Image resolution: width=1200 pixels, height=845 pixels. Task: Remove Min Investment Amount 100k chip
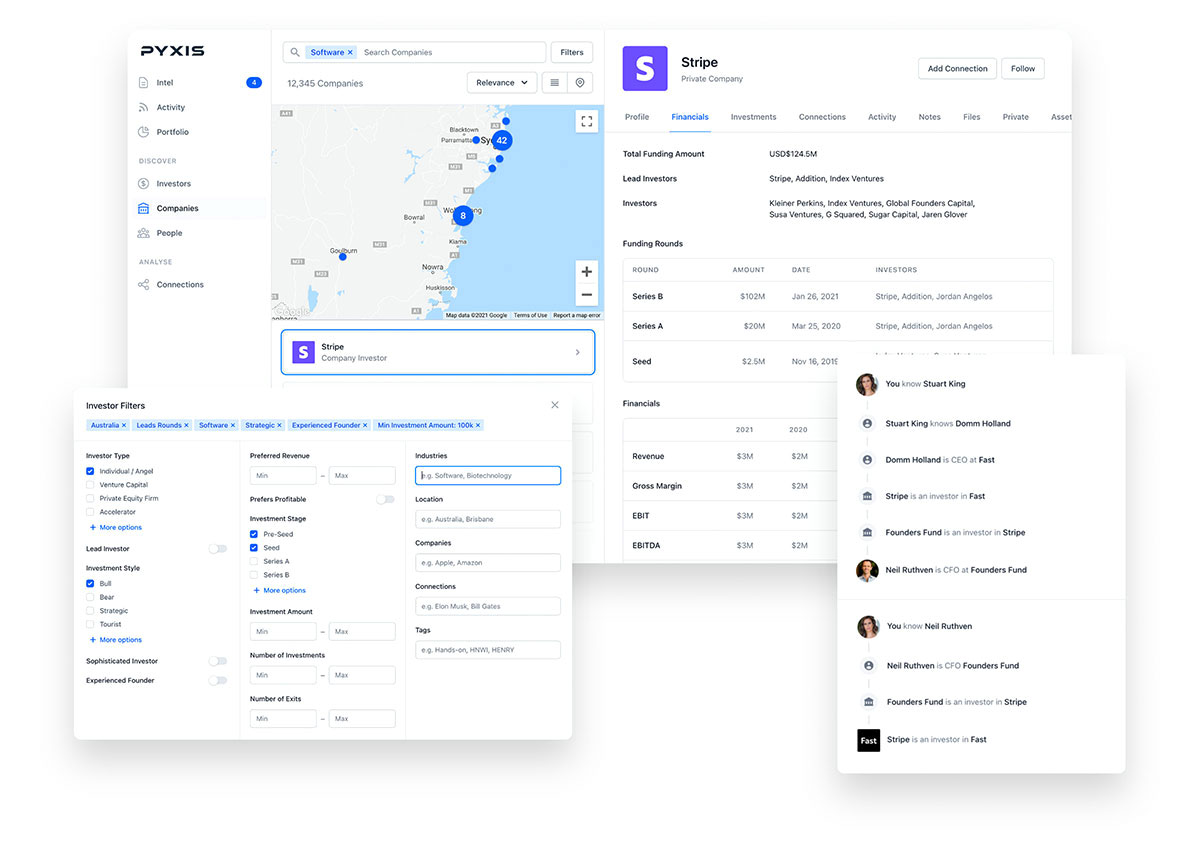pos(478,425)
